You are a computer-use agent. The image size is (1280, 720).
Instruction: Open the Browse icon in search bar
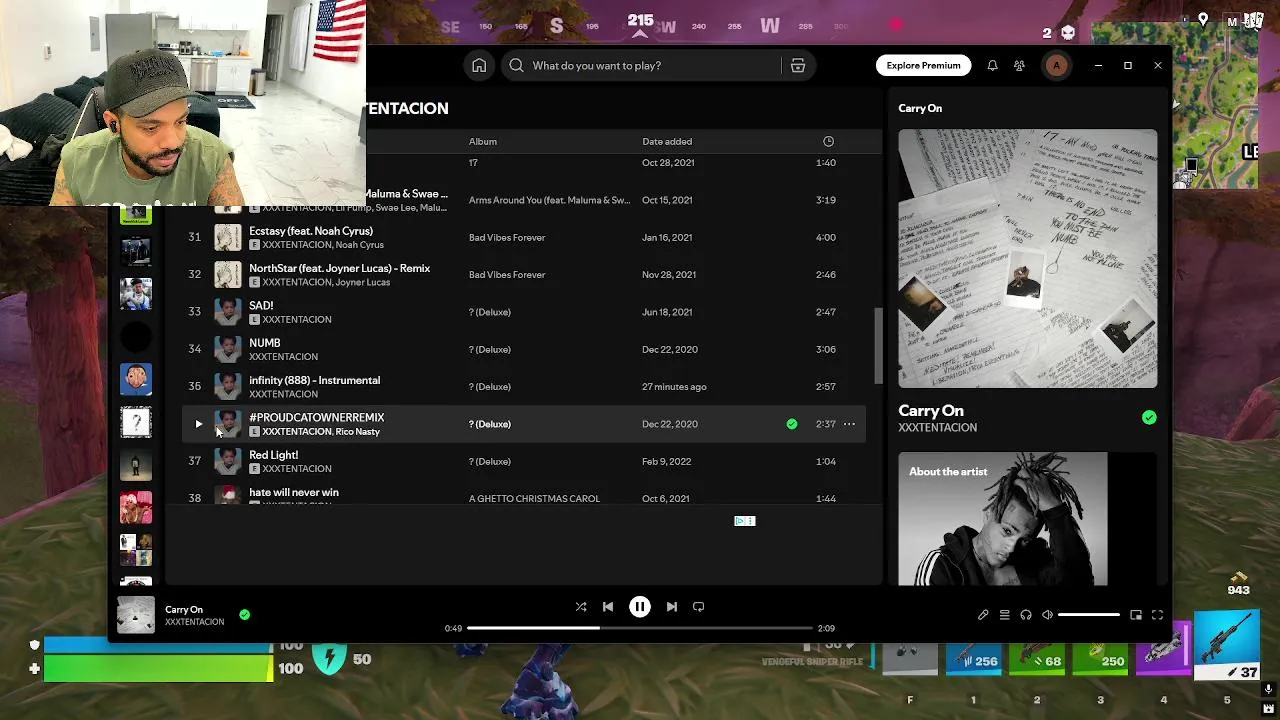(x=798, y=66)
